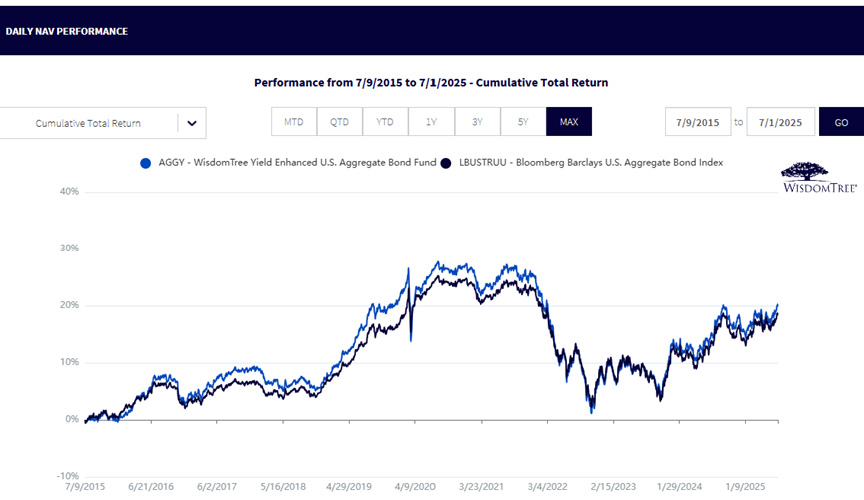Click the chevron arrow on return type selector
Screen dimensions: 864x500
[192, 123]
